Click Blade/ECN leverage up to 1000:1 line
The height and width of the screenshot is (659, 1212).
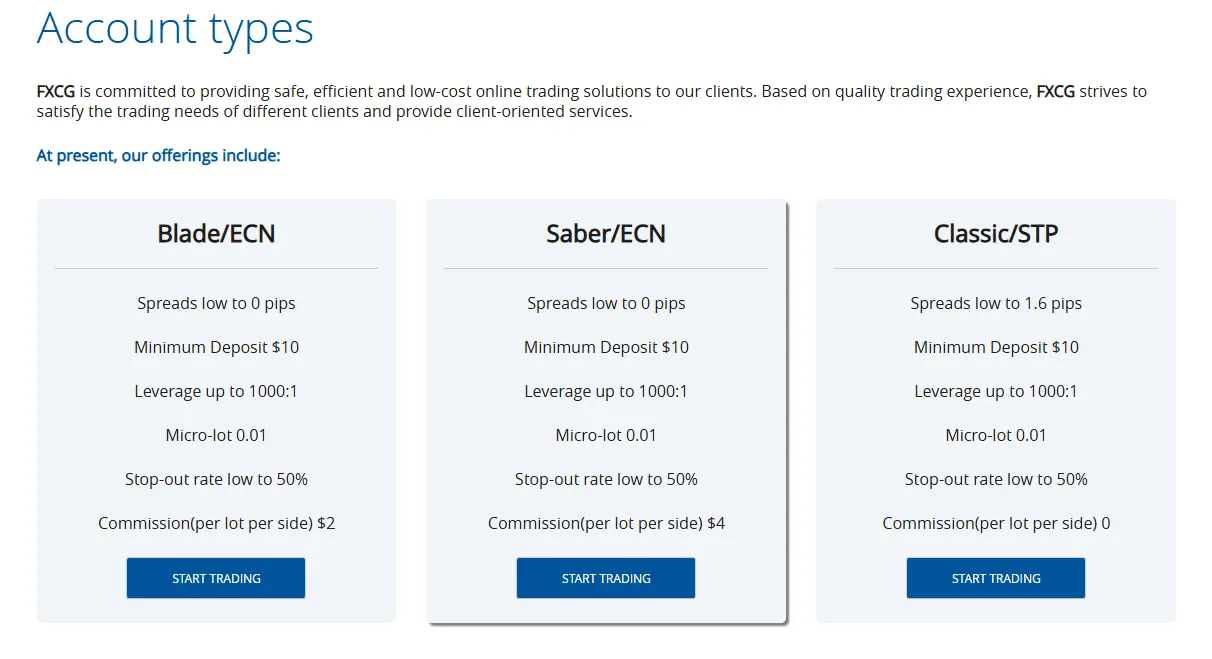coord(216,391)
